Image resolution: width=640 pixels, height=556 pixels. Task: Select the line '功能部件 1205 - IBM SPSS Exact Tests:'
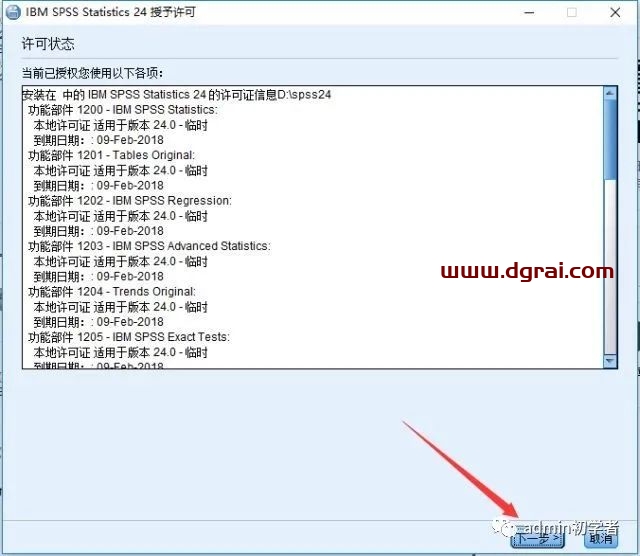(129, 337)
